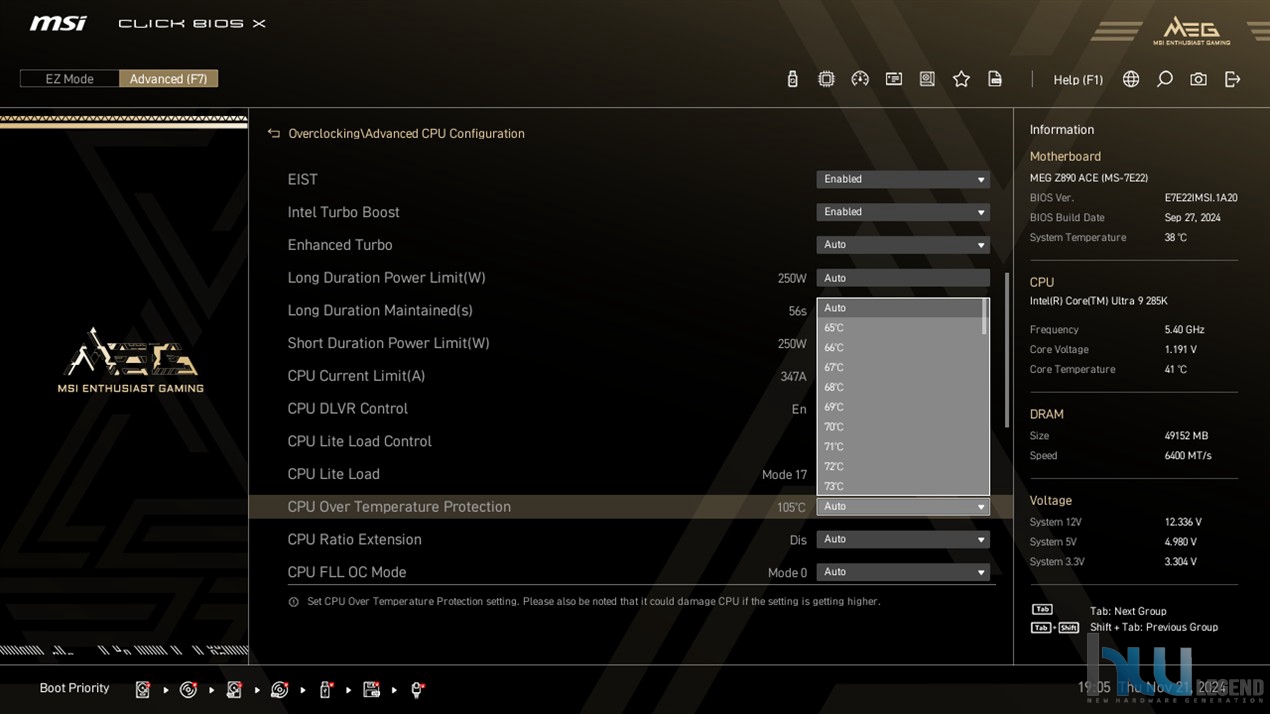Screen dimensions: 1270x714
Task: Open the Intel Turbo Boost dropdown
Action: point(903,212)
